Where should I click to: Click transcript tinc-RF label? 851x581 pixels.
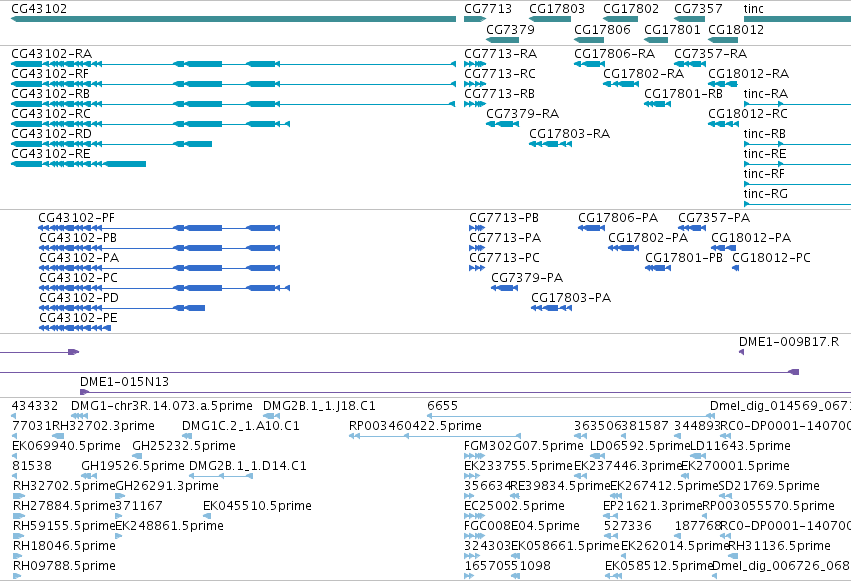[x=764, y=174]
